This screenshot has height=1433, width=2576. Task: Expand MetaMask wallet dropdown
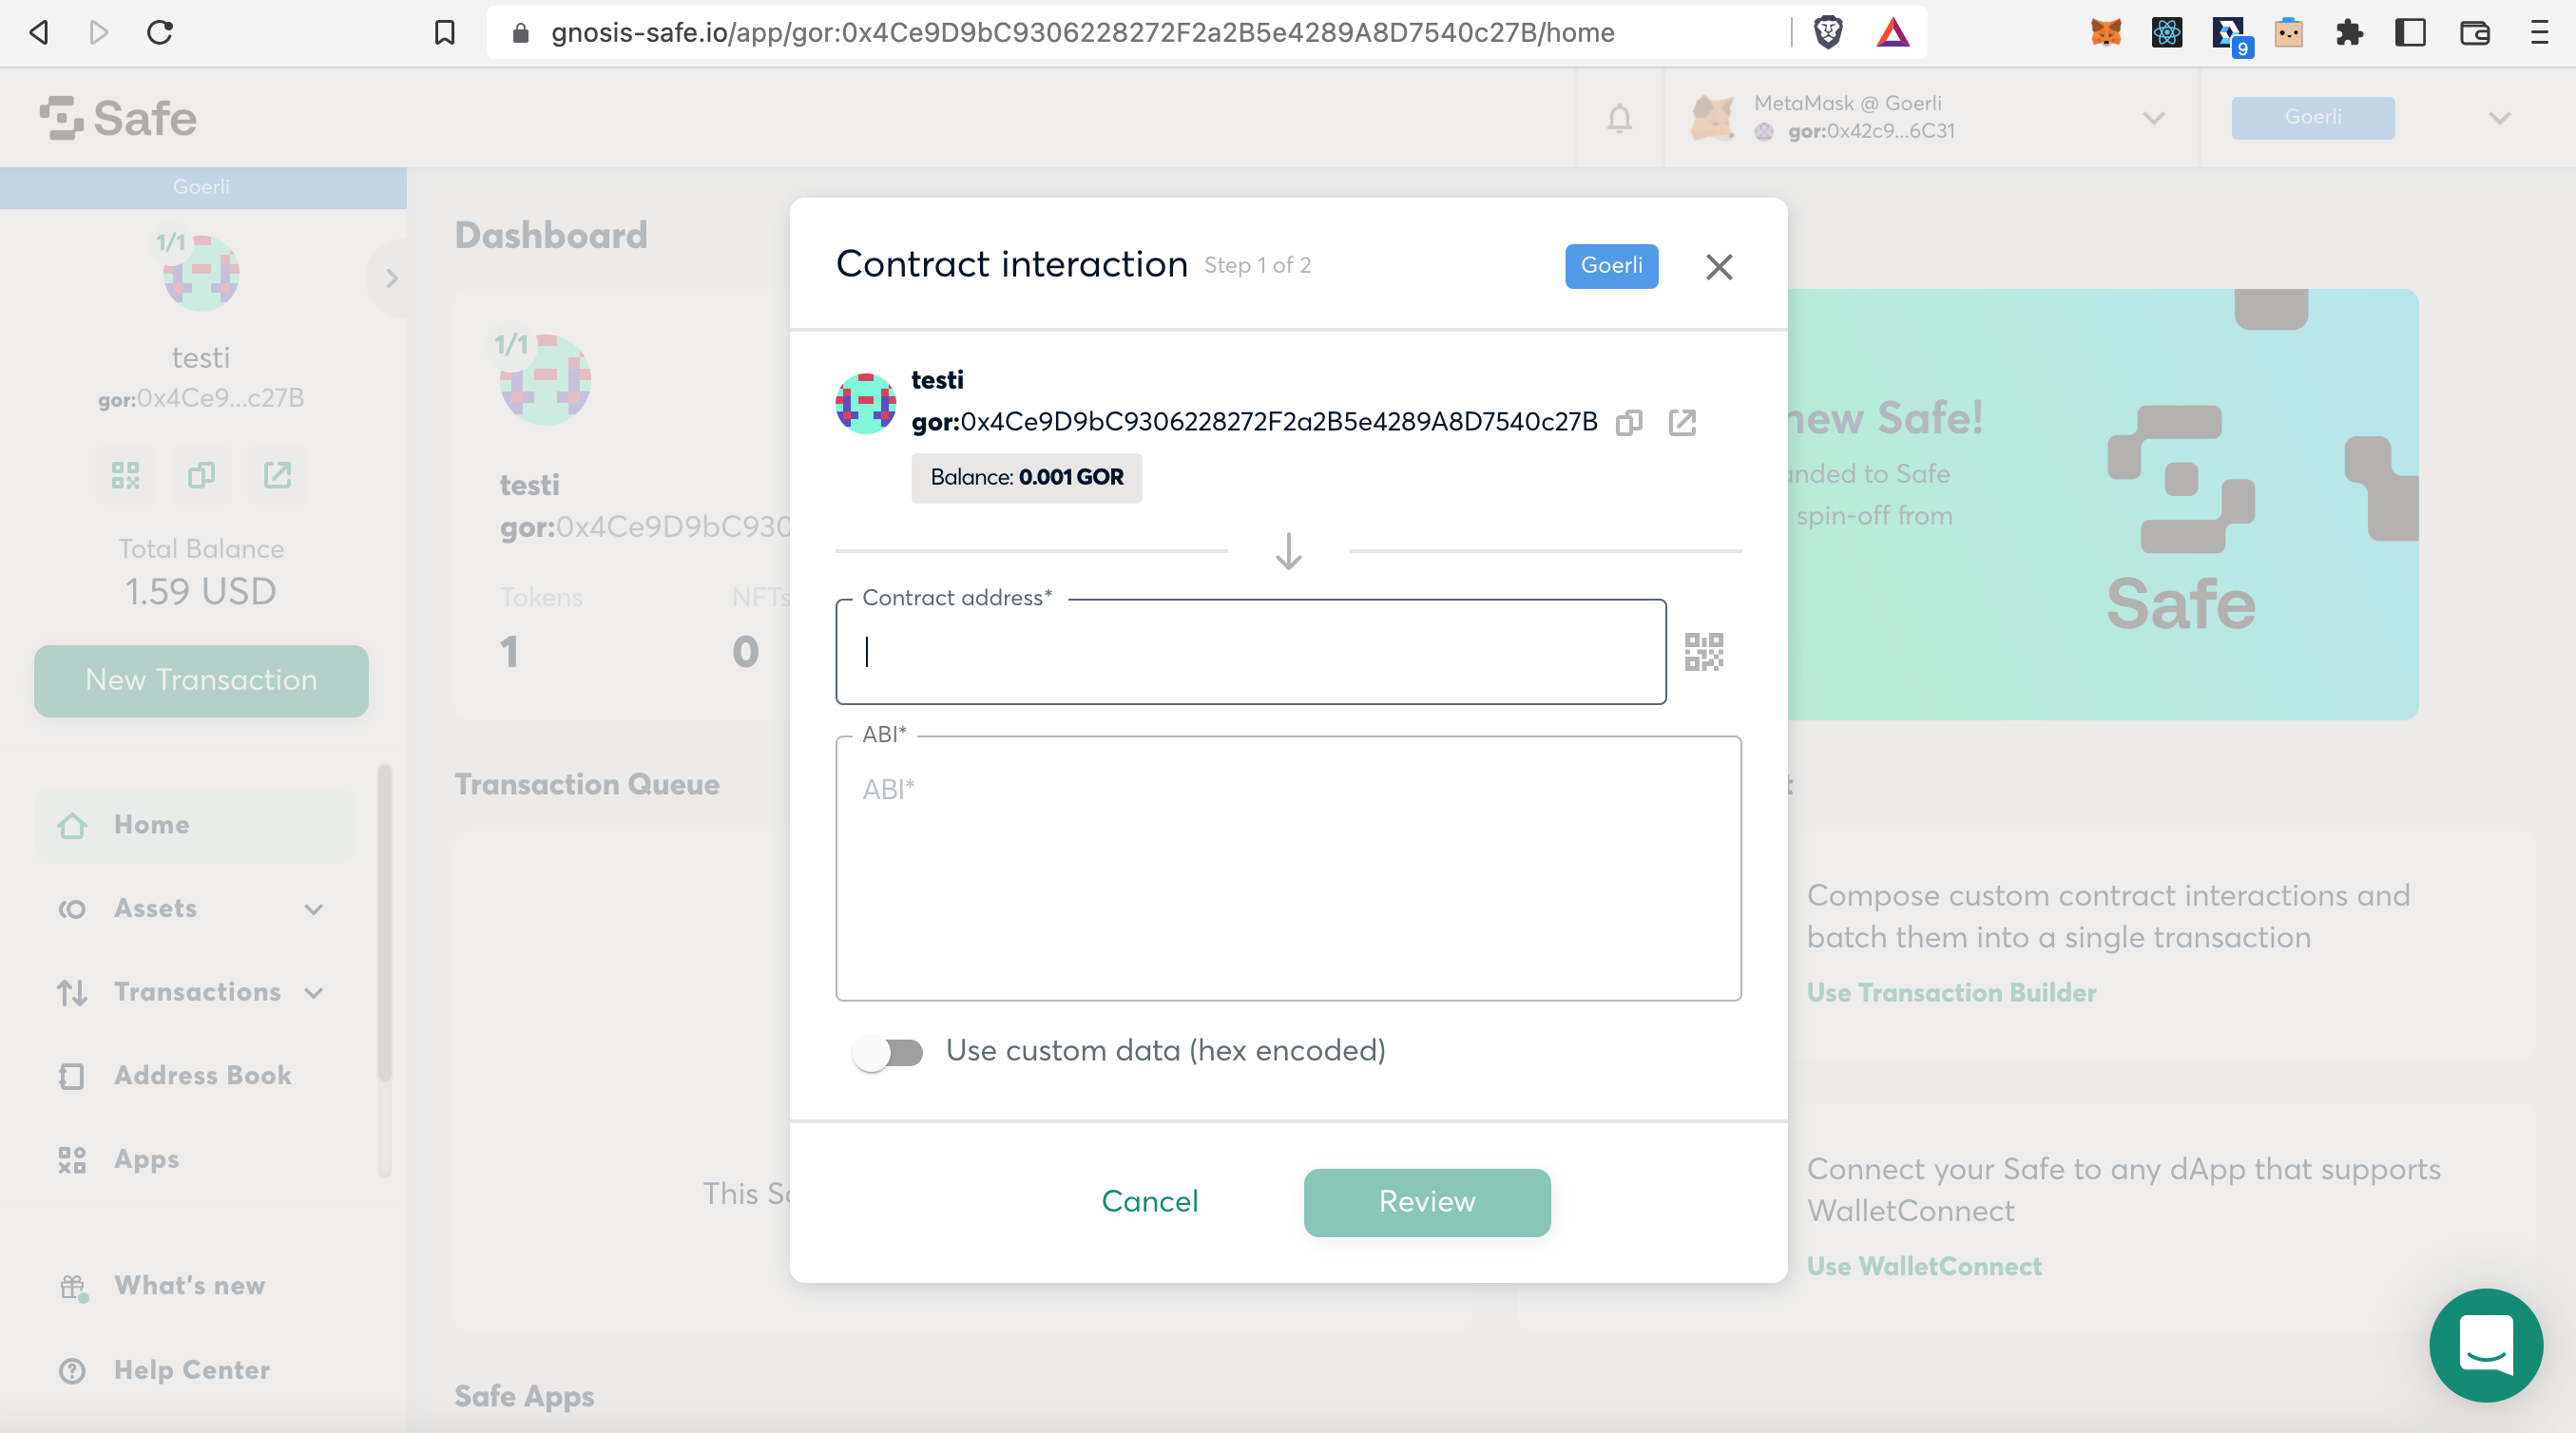[2154, 118]
